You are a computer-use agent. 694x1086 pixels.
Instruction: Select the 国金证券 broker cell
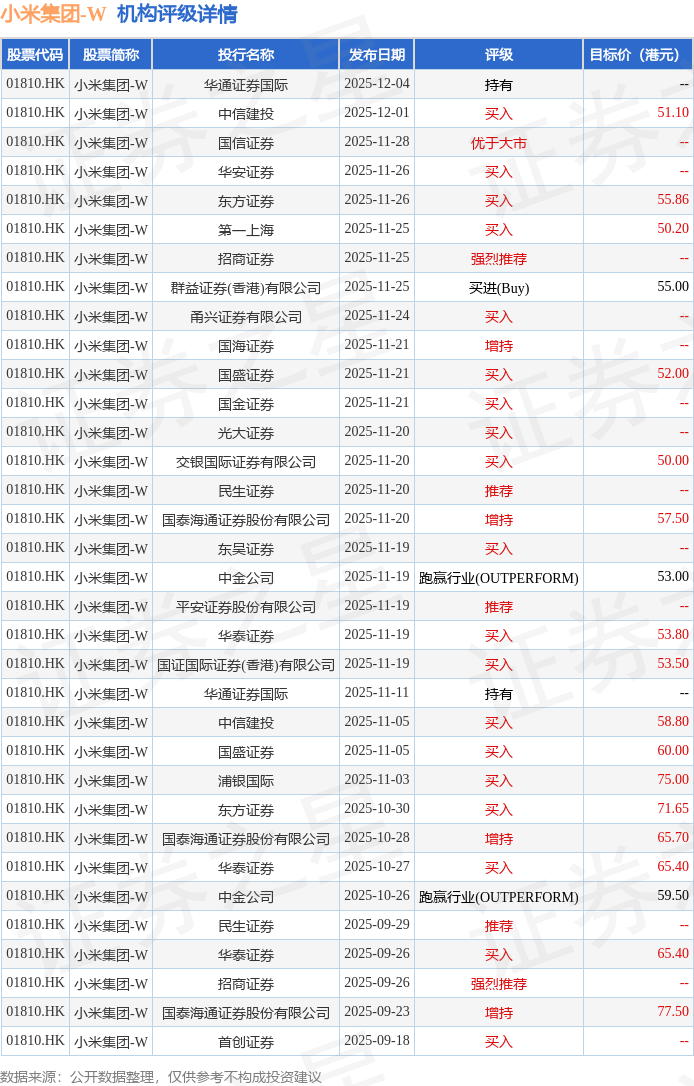coord(246,404)
